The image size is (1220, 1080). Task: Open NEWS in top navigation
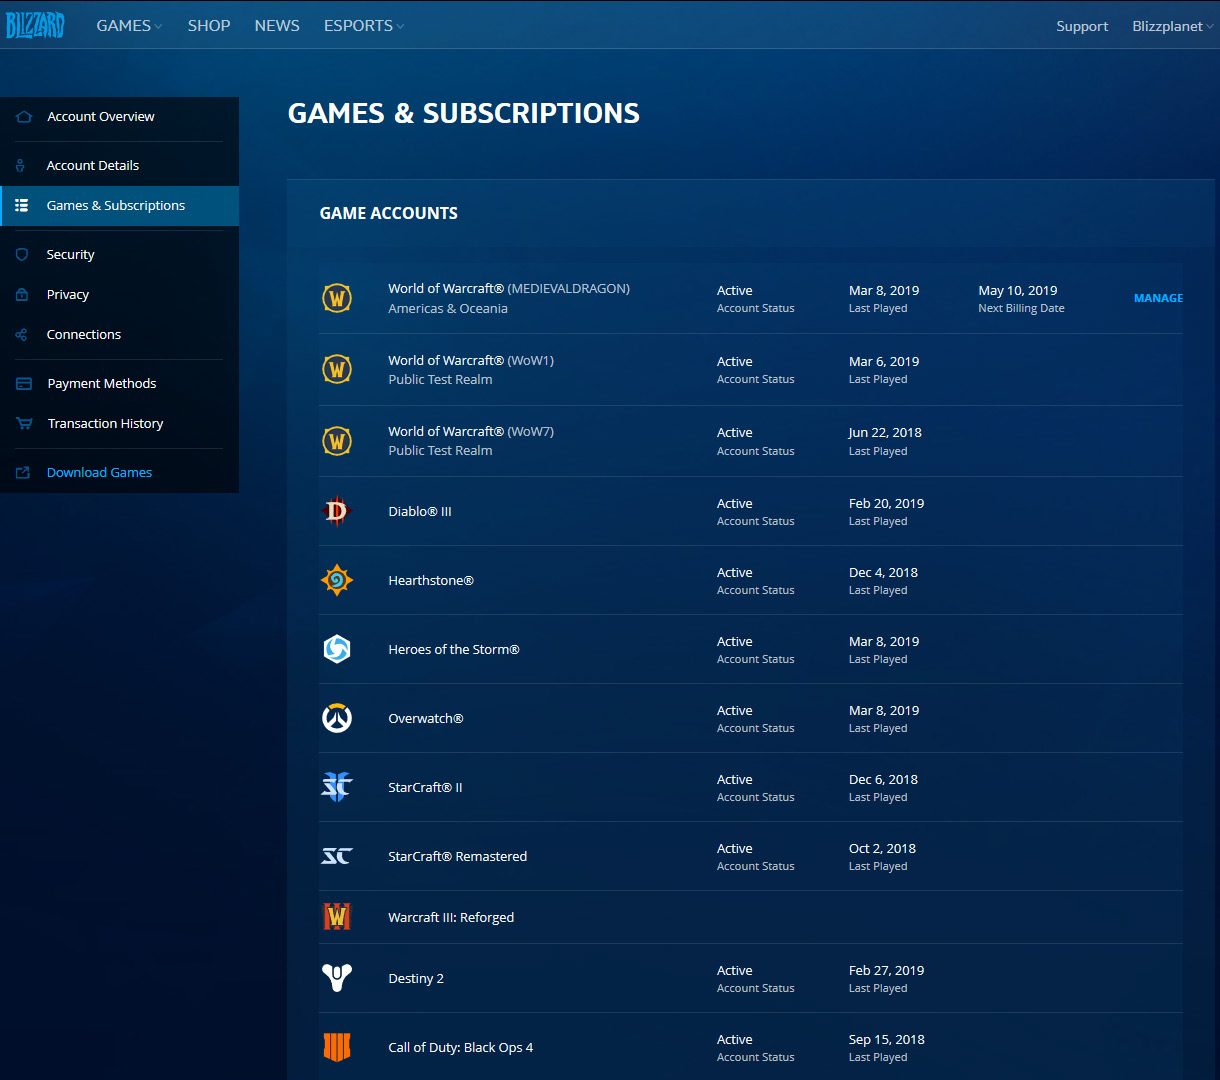(277, 26)
